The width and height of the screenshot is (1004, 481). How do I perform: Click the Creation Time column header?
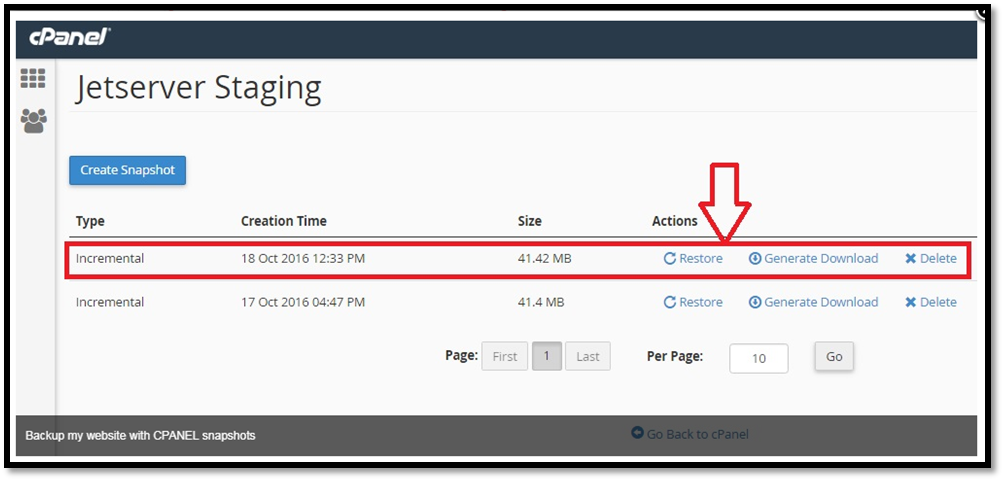click(284, 221)
